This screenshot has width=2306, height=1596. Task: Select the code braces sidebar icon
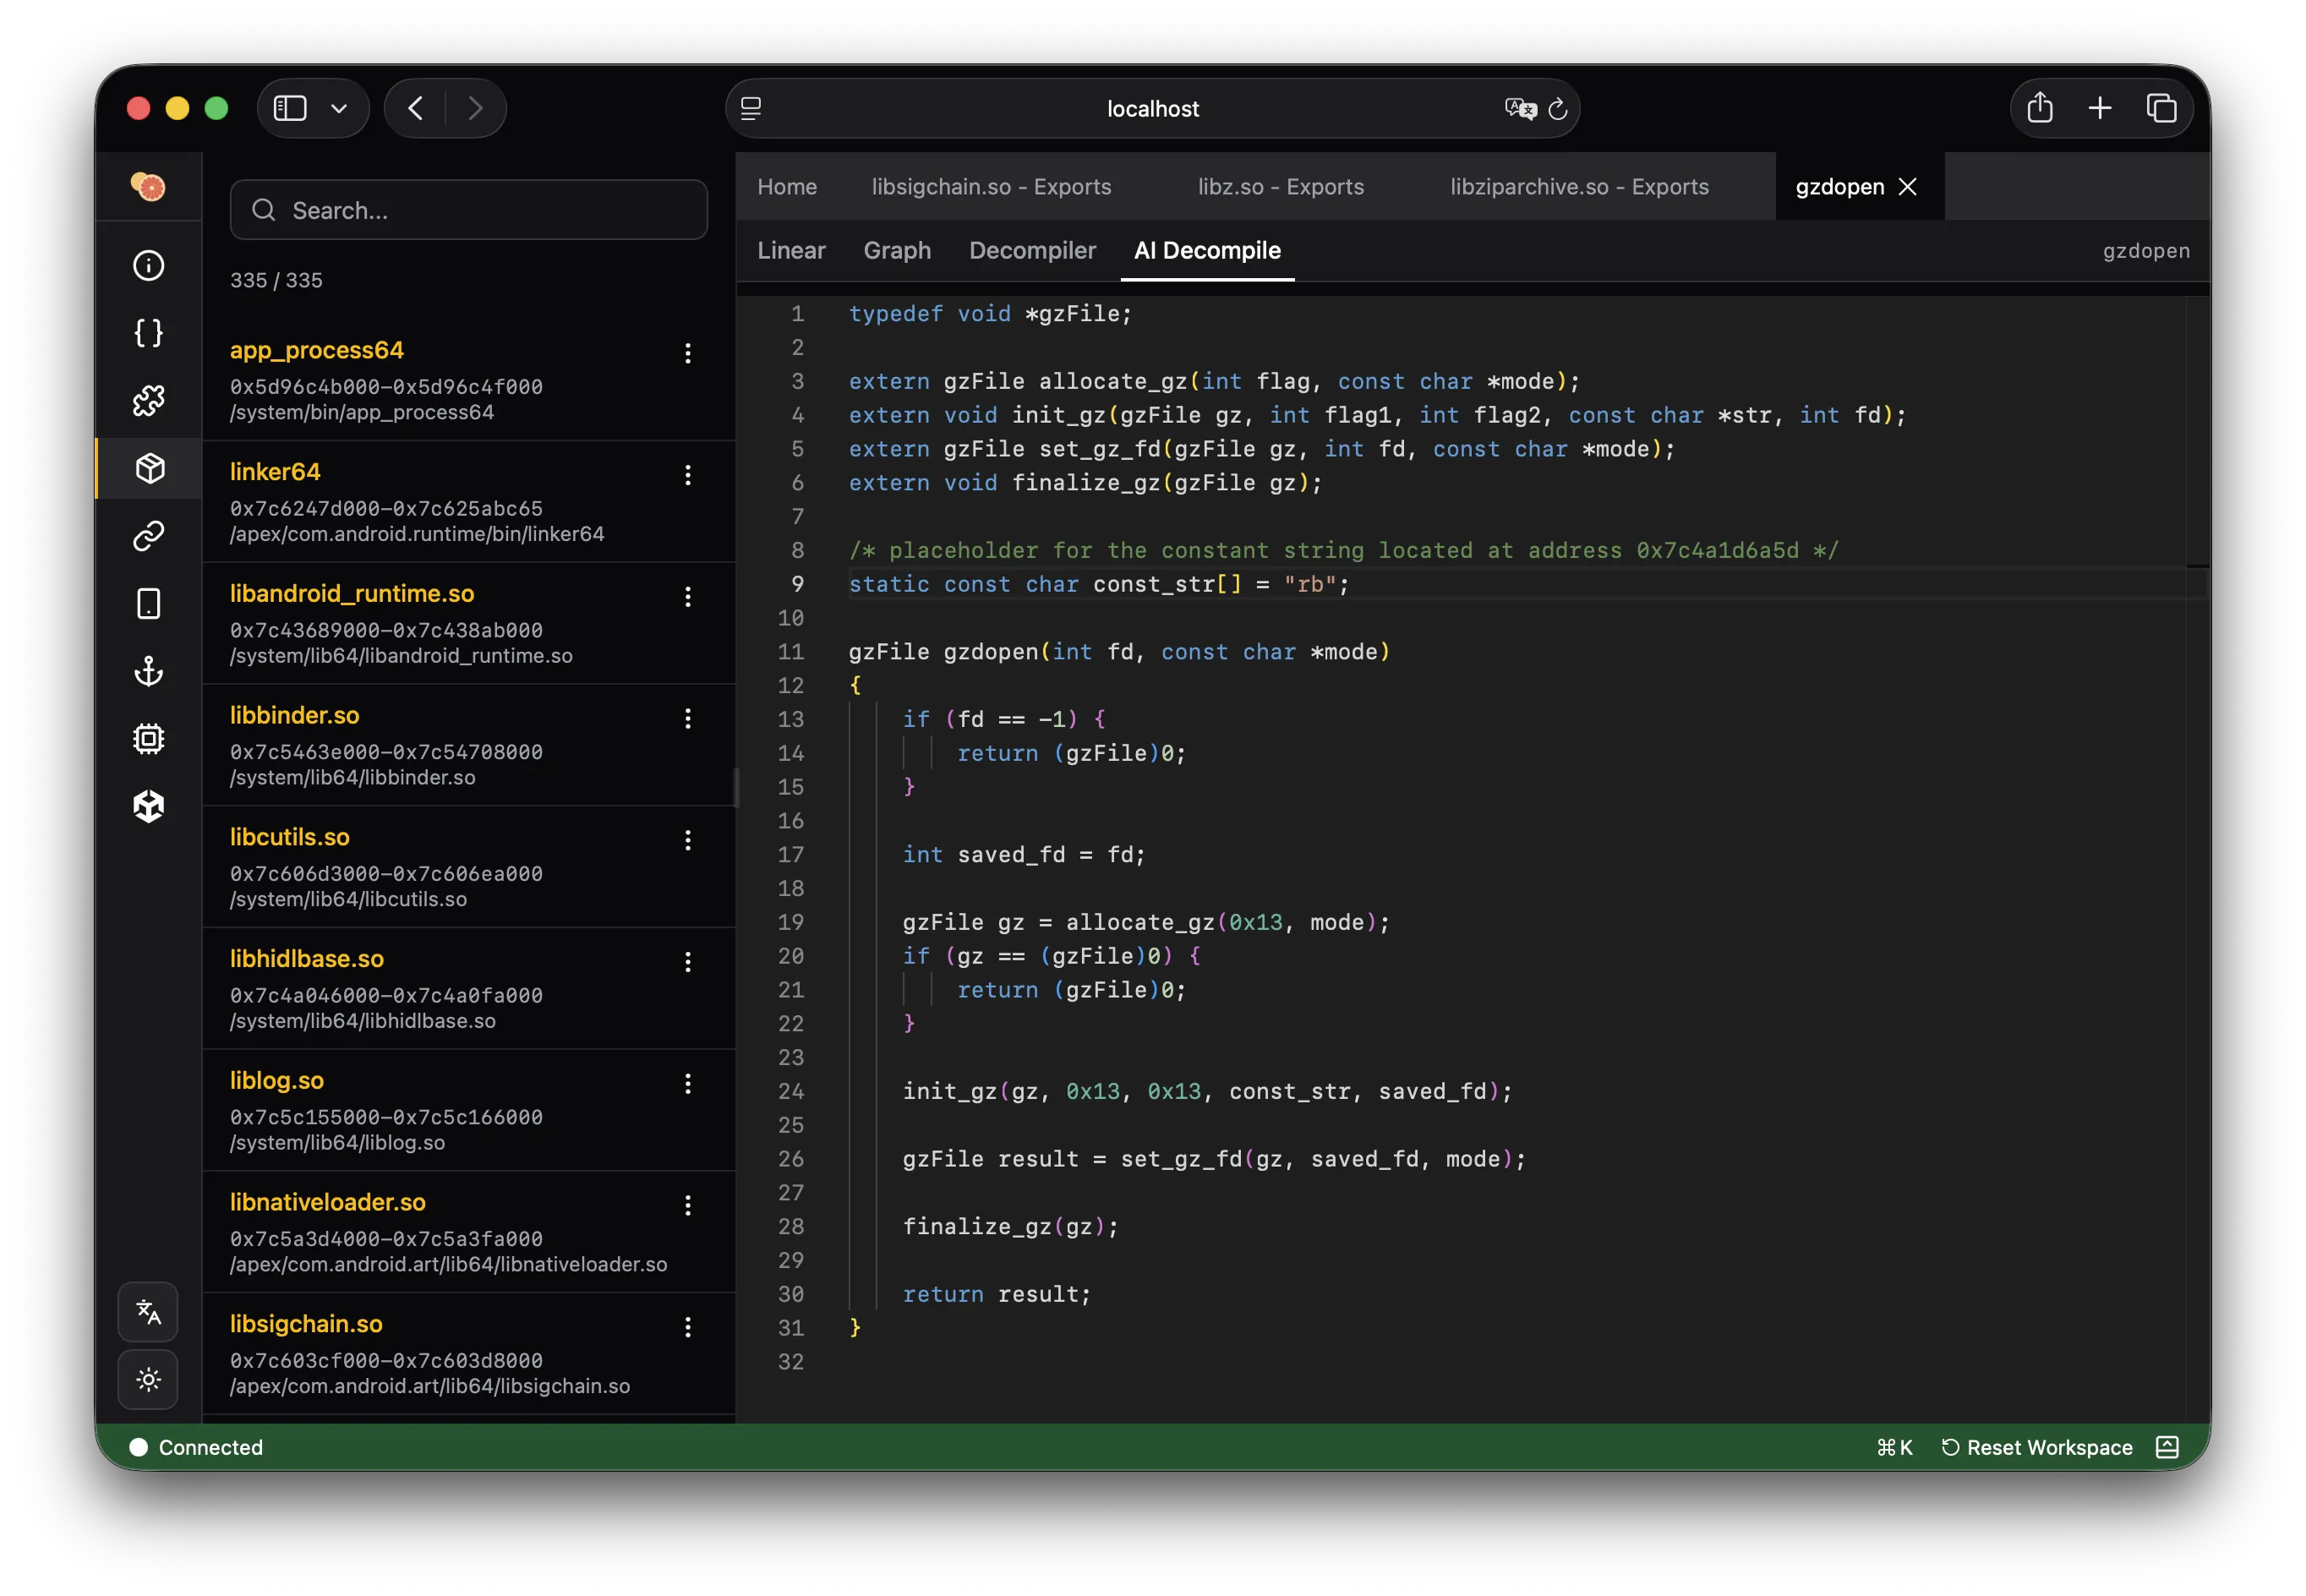click(x=148, y=333)
